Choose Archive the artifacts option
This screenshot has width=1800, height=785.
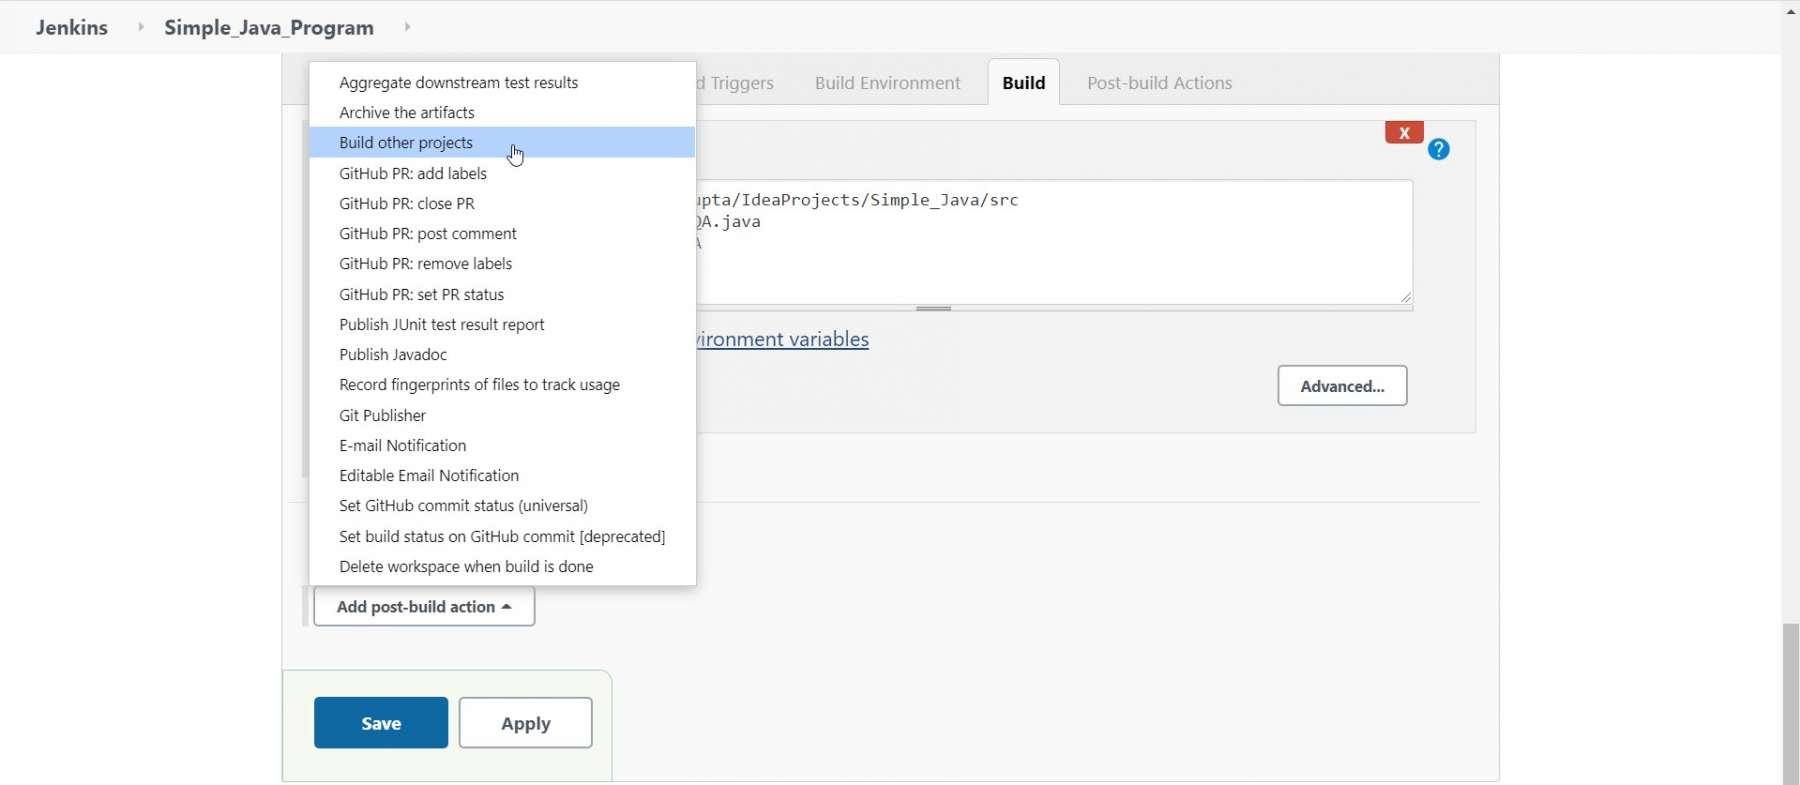pyautogui.click(x=502, y=112)
